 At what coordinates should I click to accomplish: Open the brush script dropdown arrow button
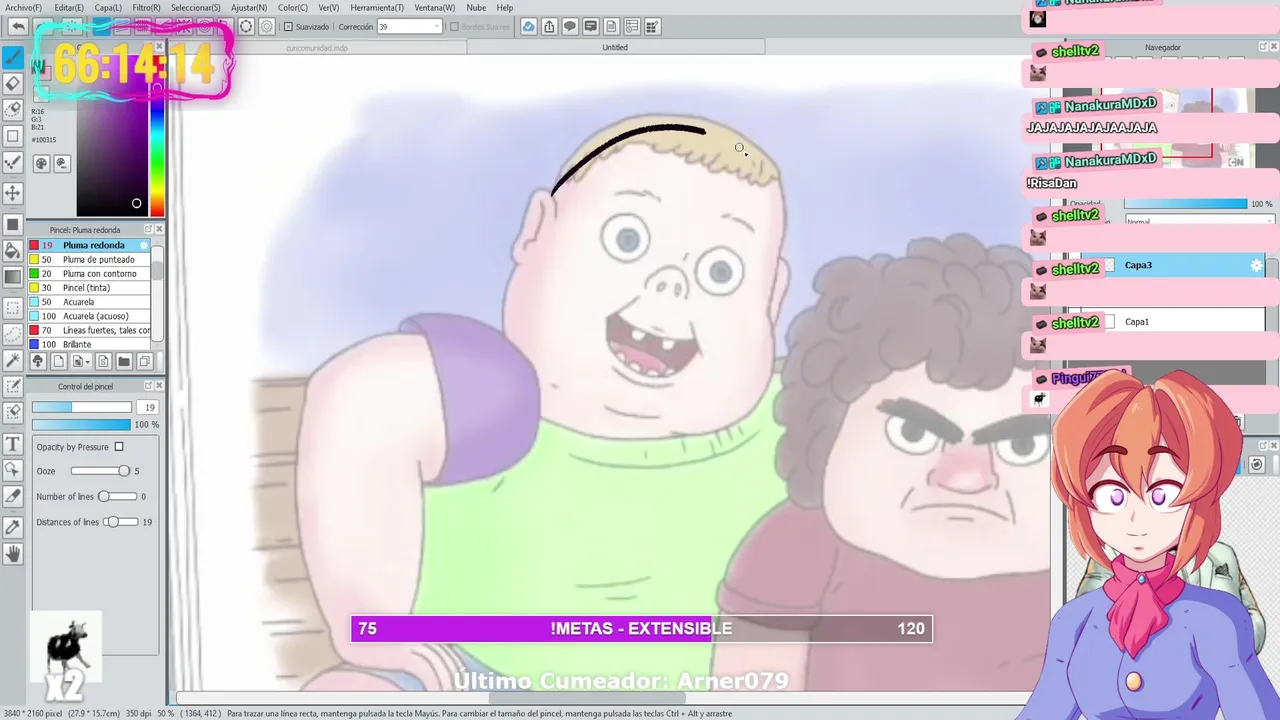click(x=84, y=361)
